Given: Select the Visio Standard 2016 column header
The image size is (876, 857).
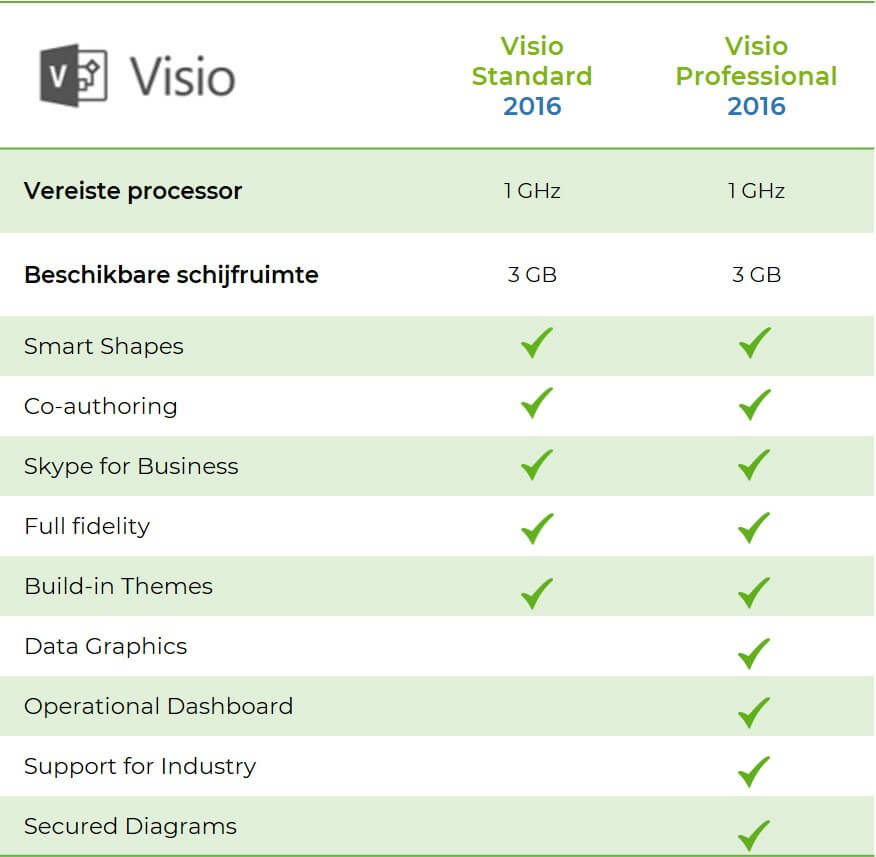Looking at the screenshot, I should pyautogui.click(x=532, y=76).
